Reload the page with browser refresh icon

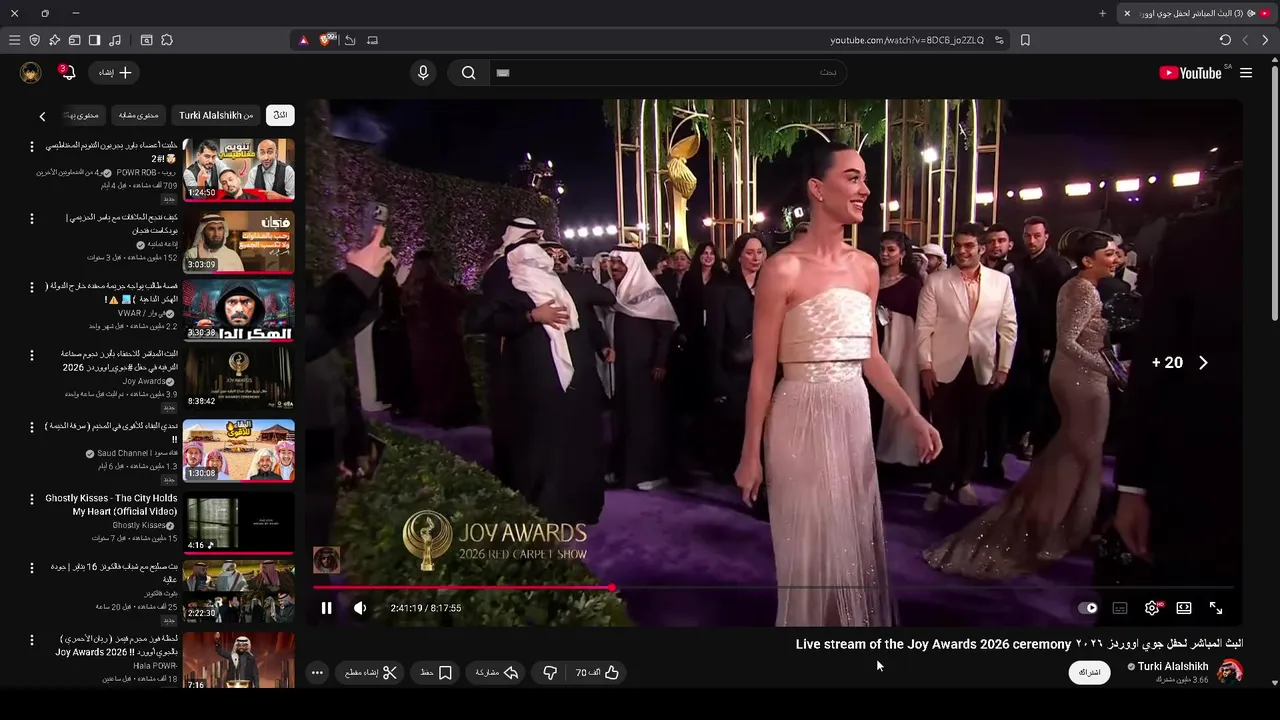1225,40
